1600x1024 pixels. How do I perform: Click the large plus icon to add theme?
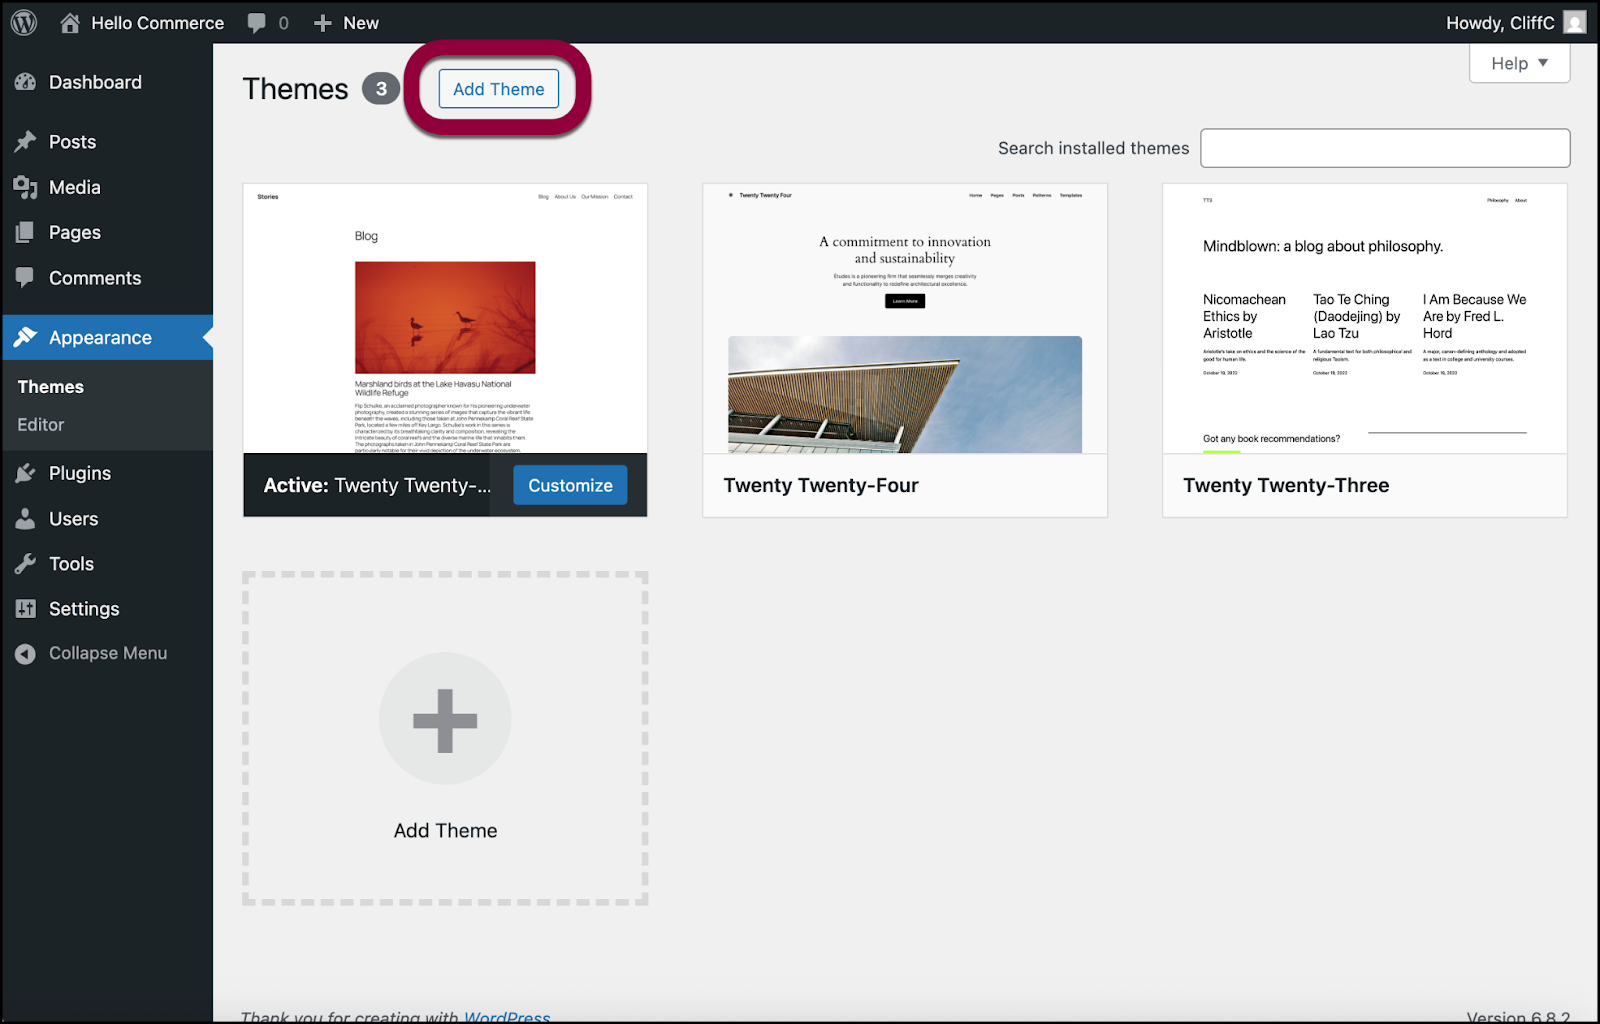445,720
